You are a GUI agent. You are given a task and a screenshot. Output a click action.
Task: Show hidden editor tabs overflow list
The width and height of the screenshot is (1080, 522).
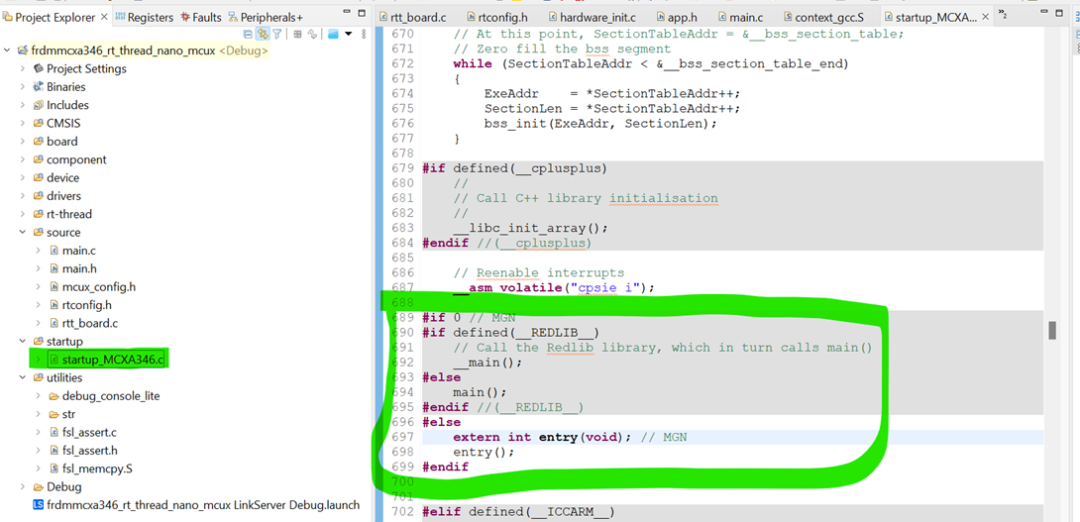[x=1004, y=15]
